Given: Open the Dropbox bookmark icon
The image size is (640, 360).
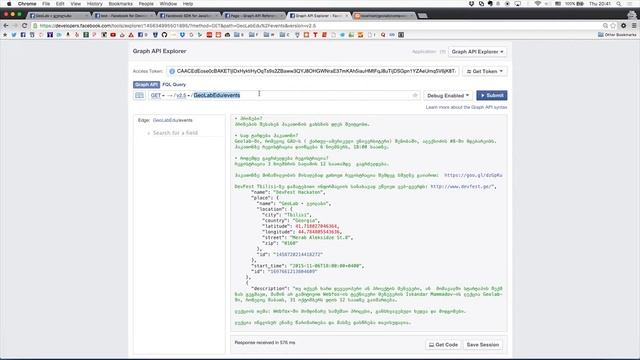Looking at the screenshot, I should coord(182,35).
